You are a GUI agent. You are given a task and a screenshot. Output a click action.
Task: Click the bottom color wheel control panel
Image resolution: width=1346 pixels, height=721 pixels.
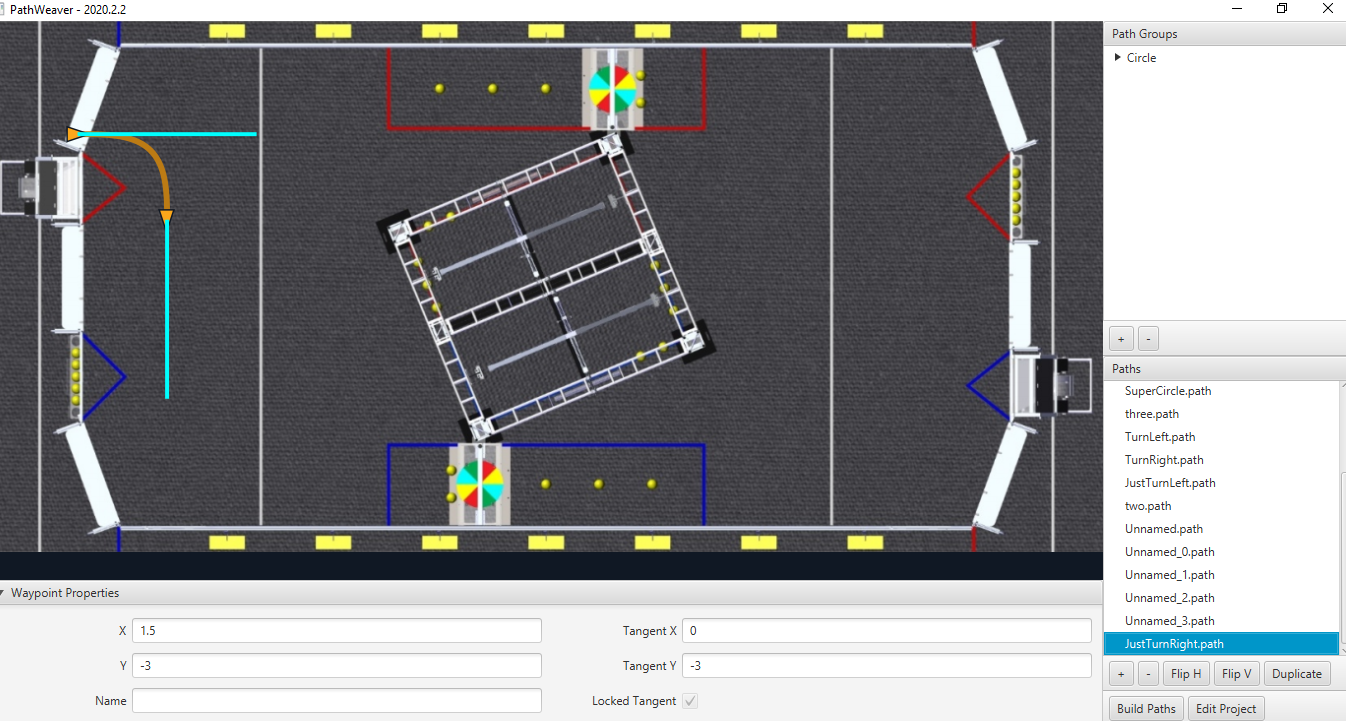[x=479, y=485]
